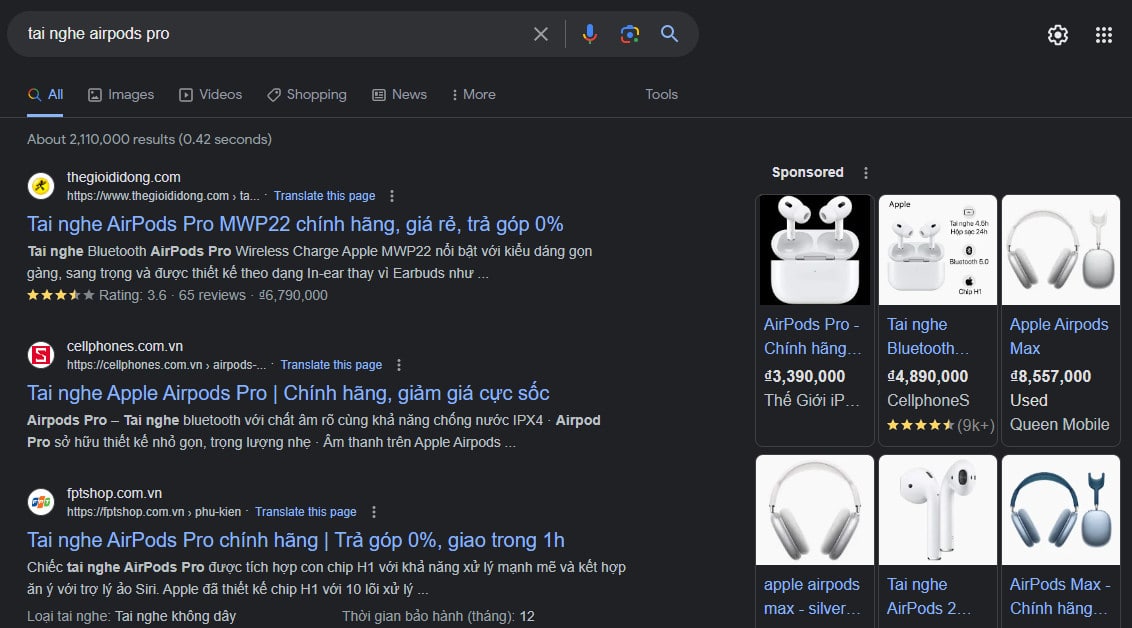
Task: Open 'AirPods Pro - Chính hãng' sponsored listing title
Action: pos(813,336)
